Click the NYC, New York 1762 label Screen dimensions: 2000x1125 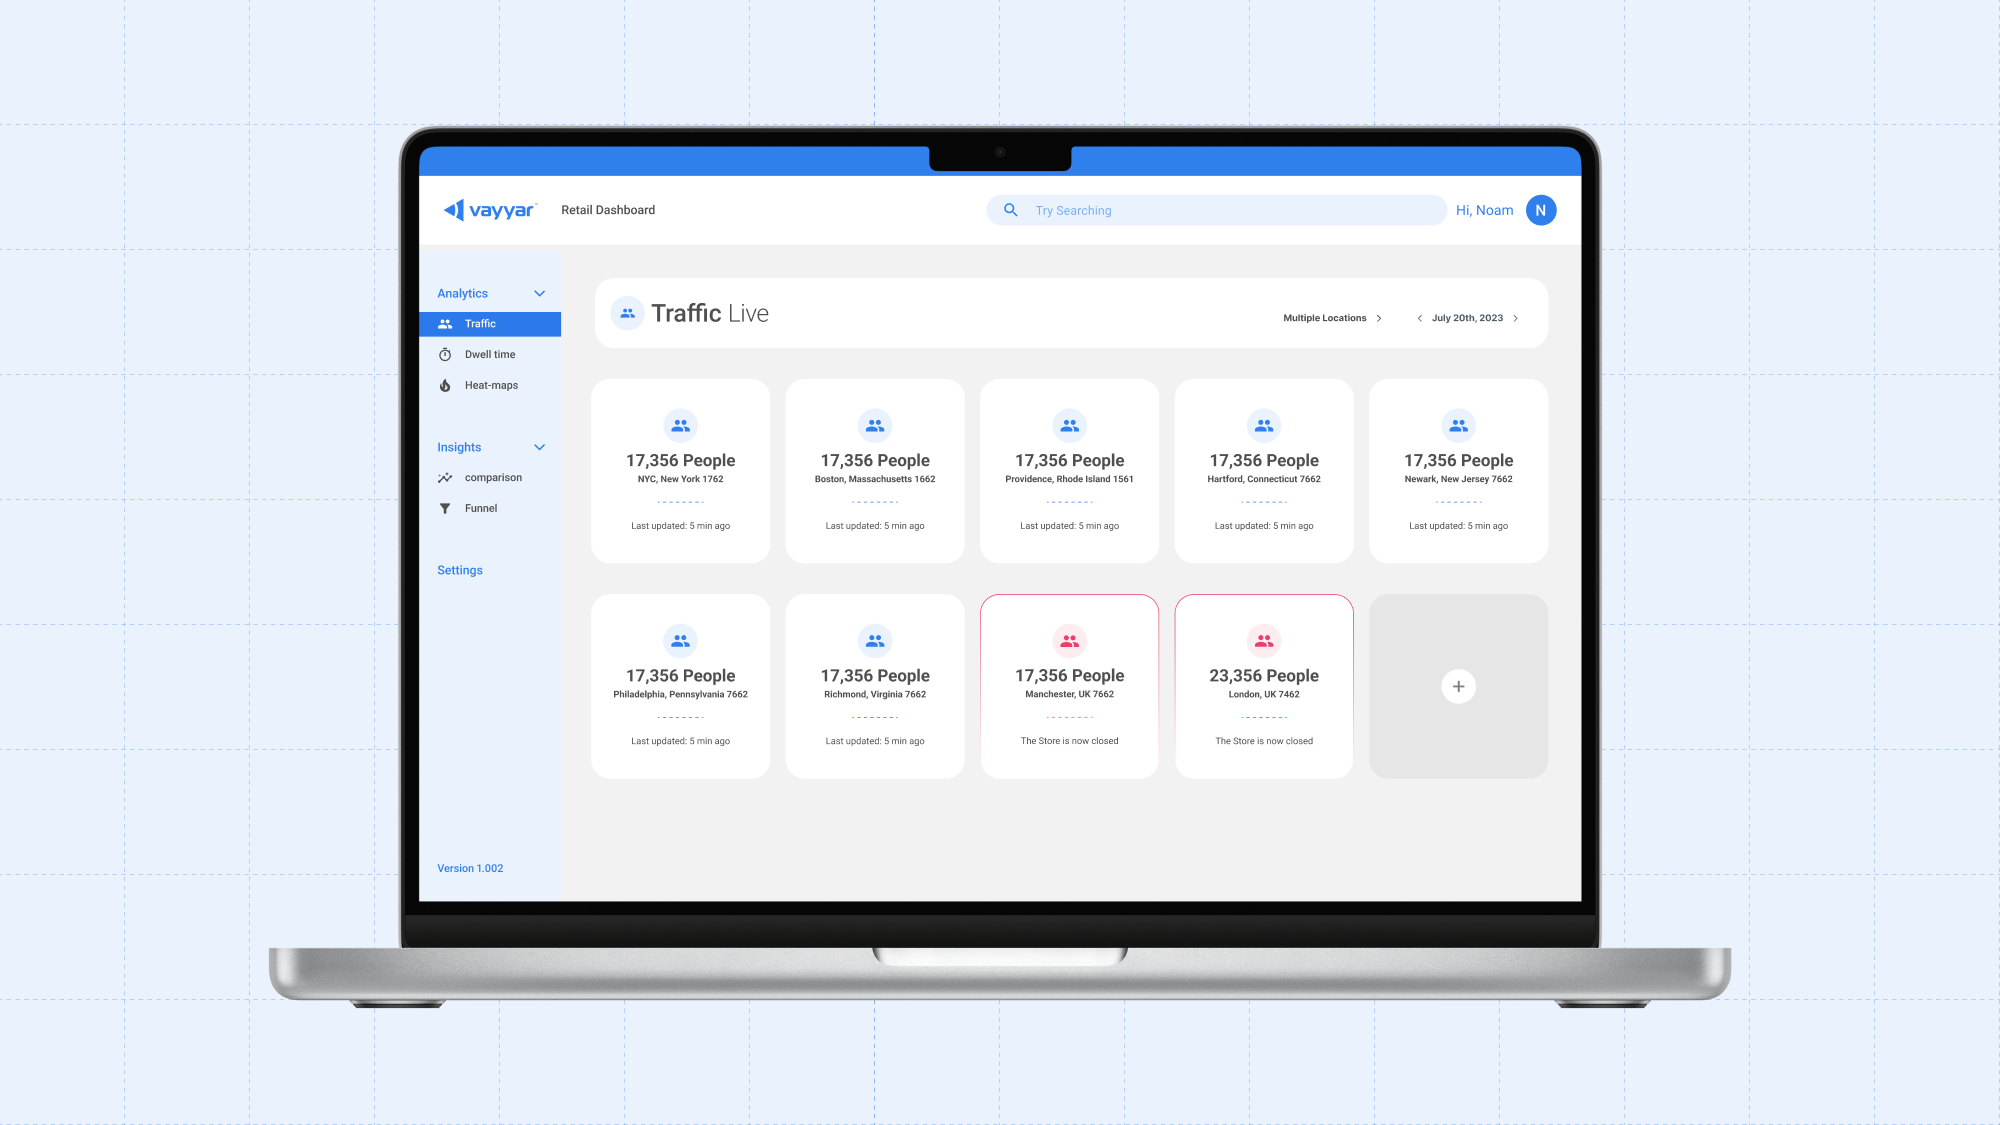681,479
